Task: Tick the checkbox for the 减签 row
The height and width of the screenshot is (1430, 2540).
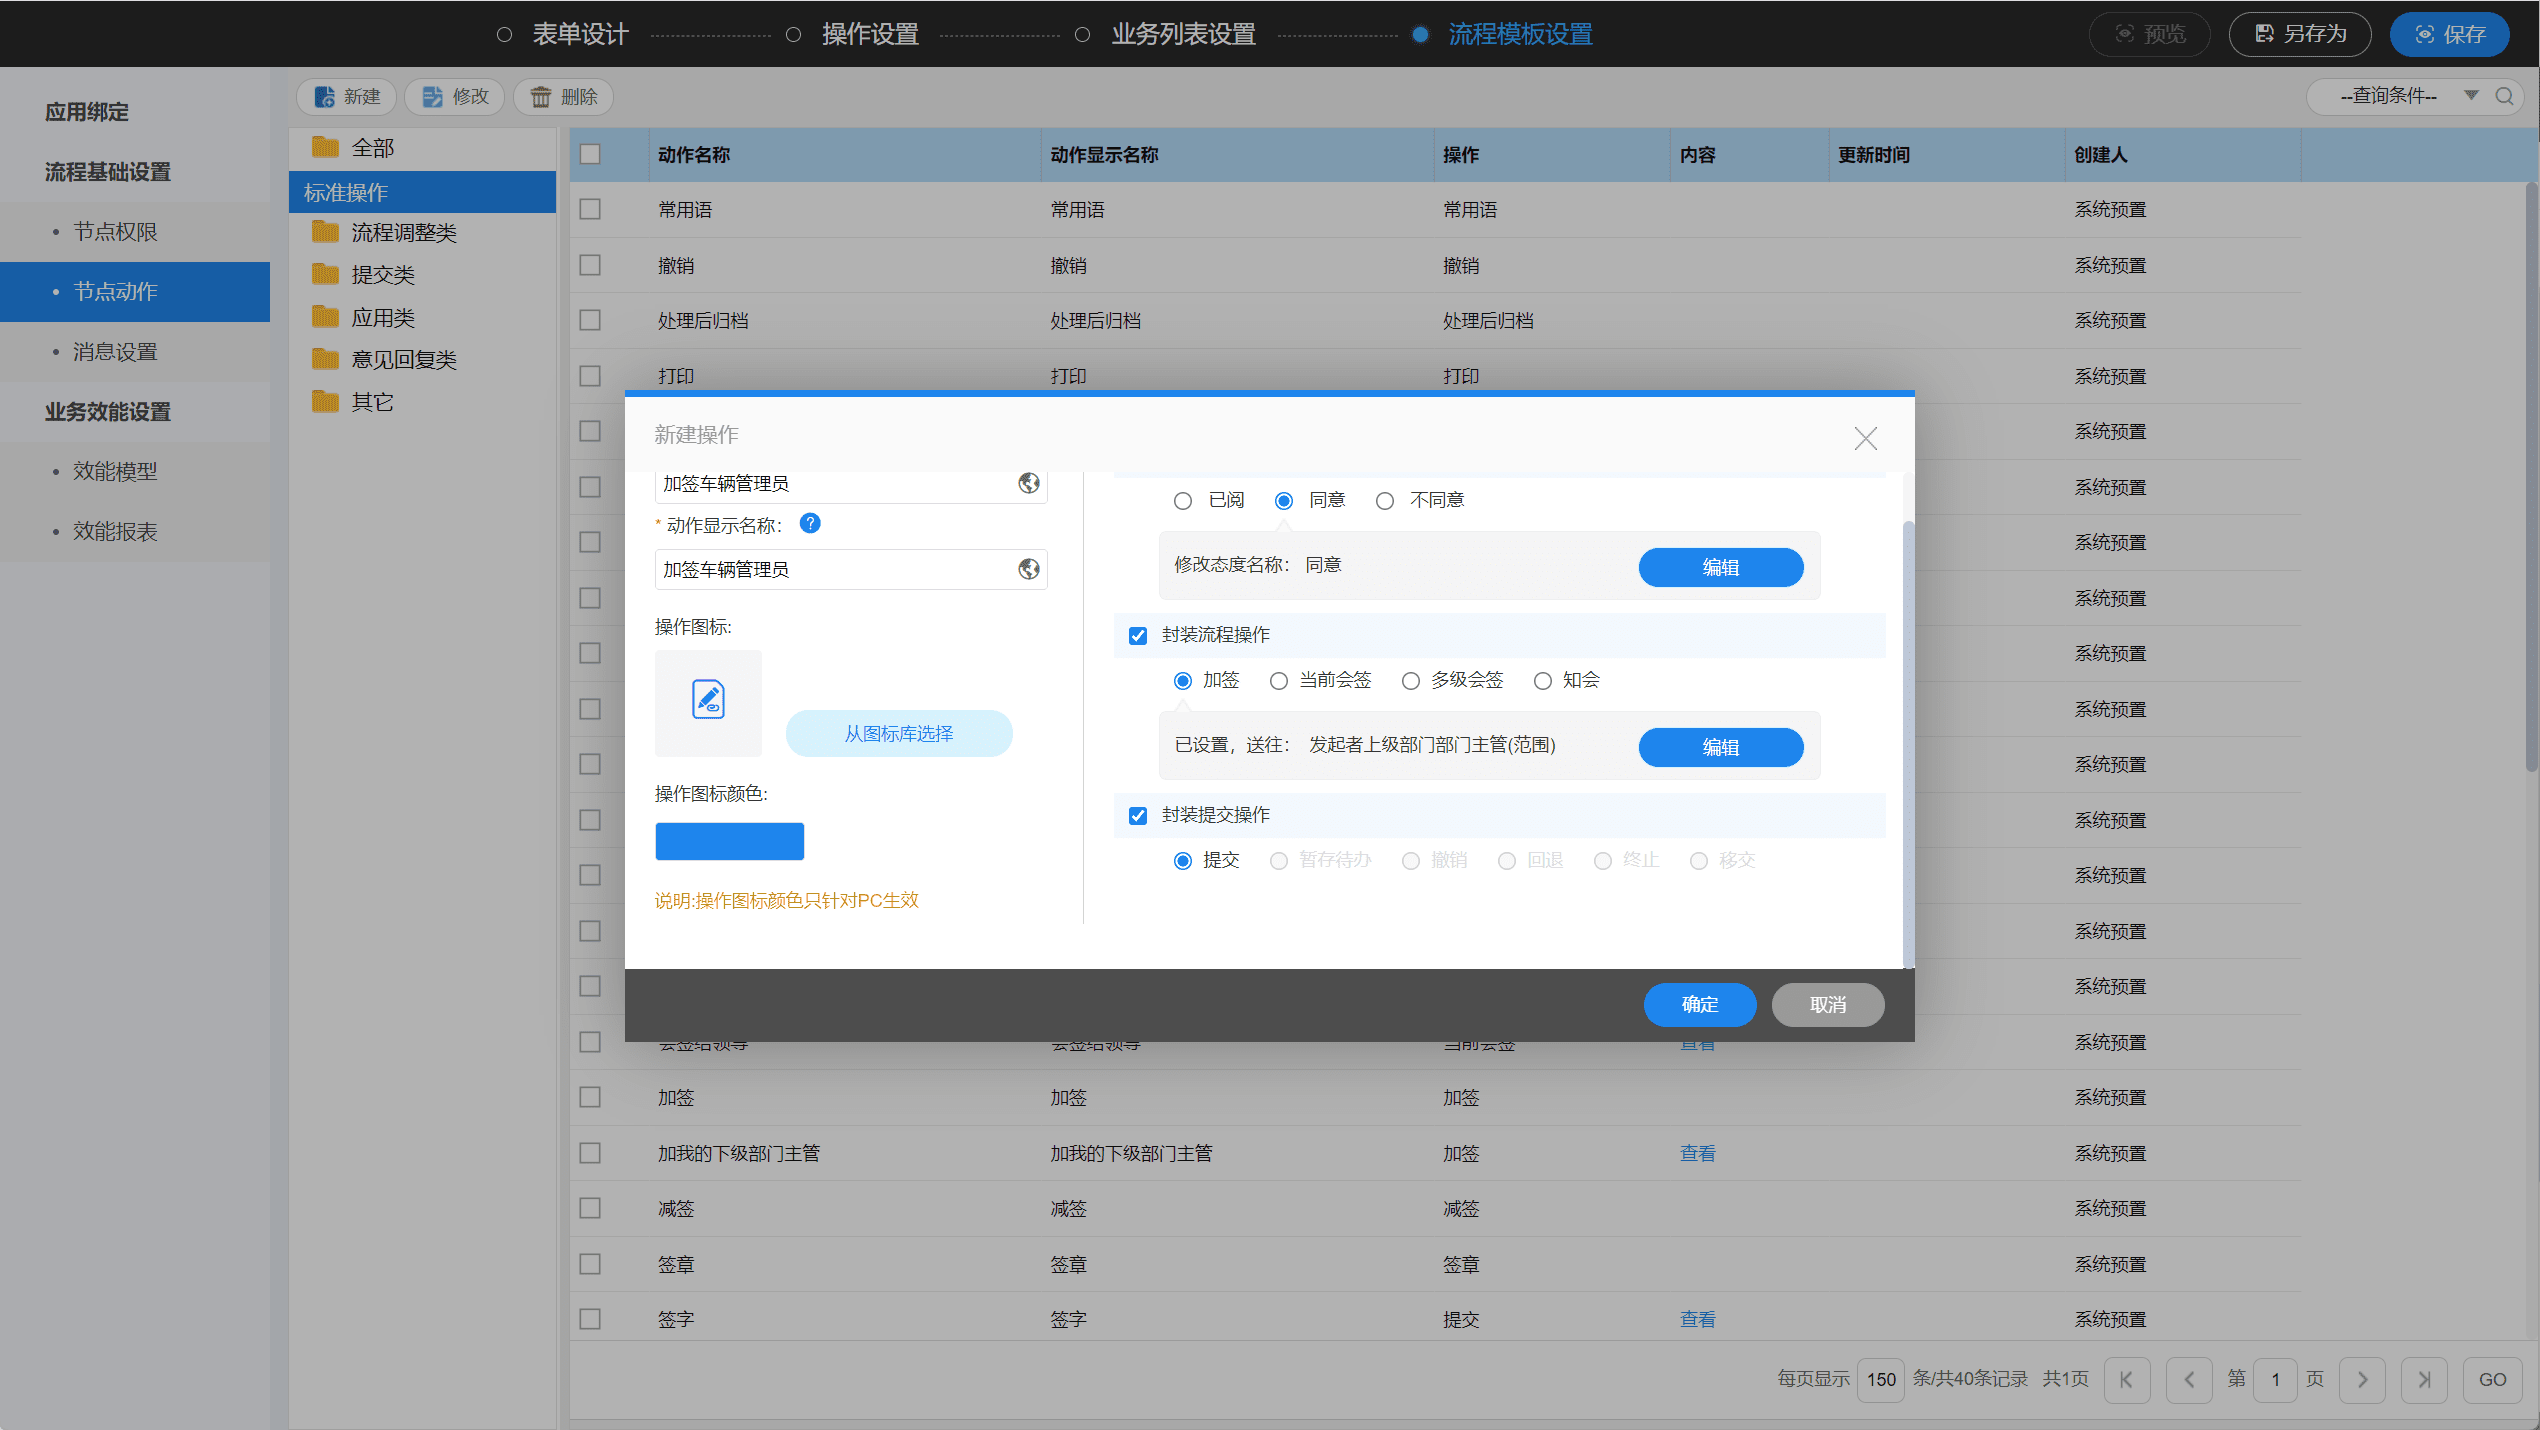Action: (590, 1208)
